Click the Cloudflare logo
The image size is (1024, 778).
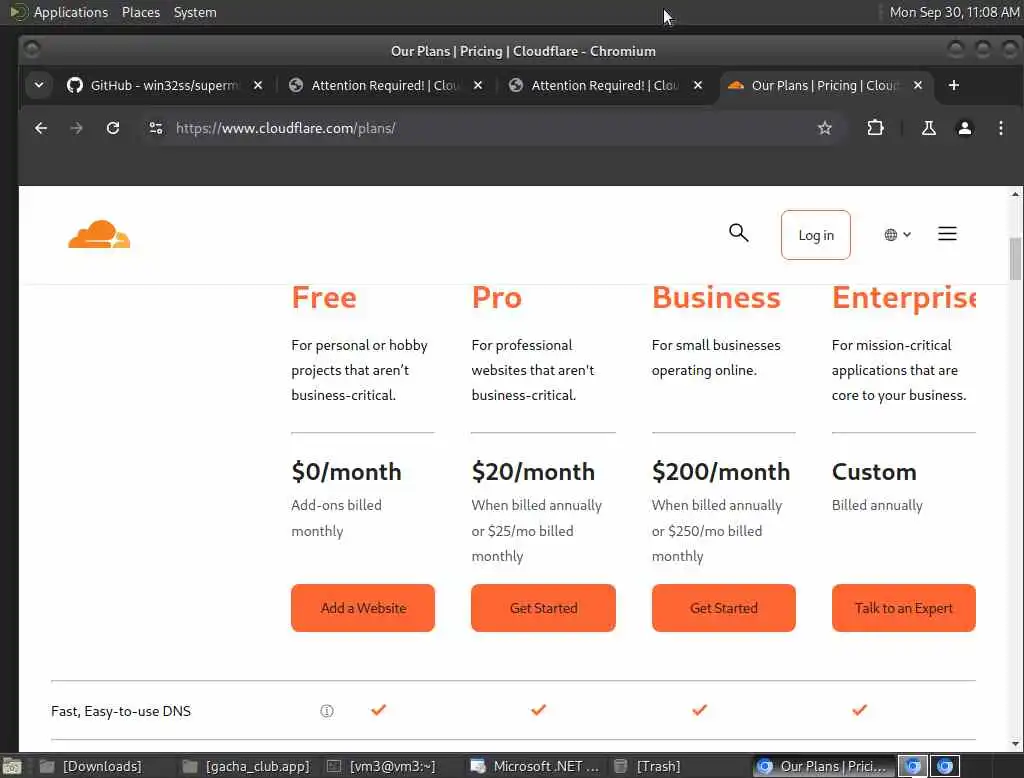[x=99, y=235]
